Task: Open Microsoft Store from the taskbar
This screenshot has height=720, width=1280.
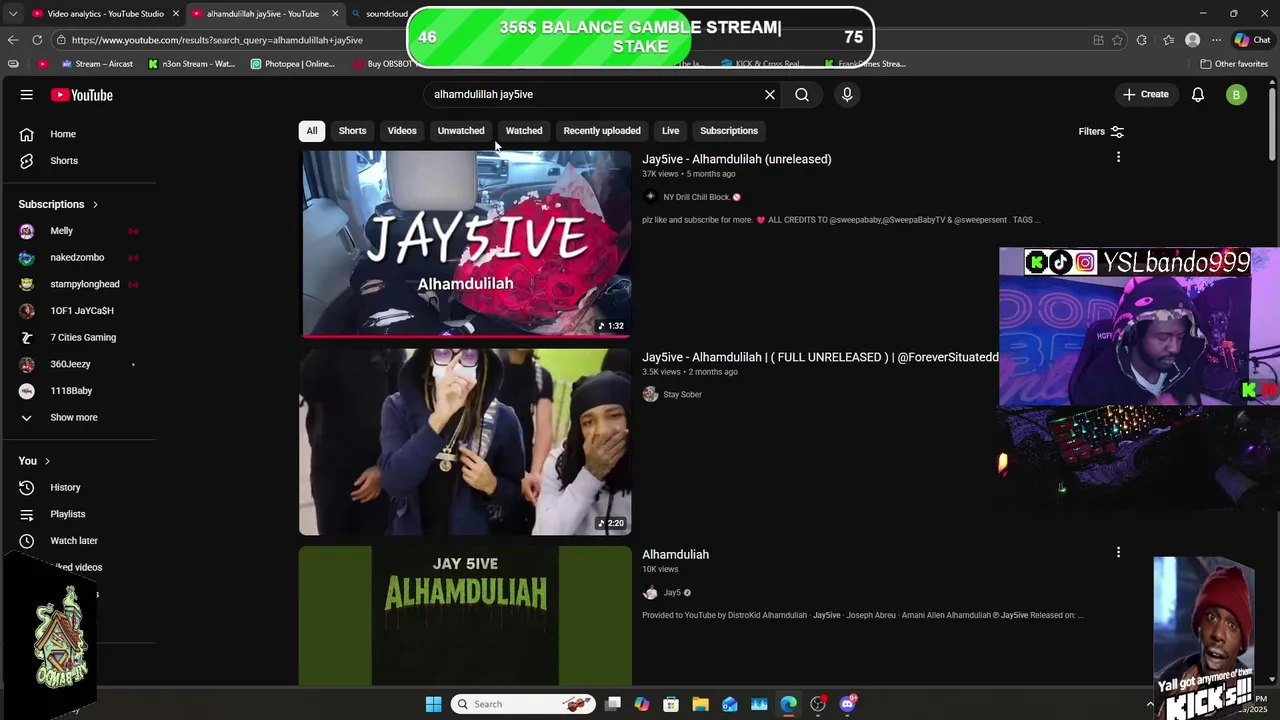Action: (x=671, y=704)
